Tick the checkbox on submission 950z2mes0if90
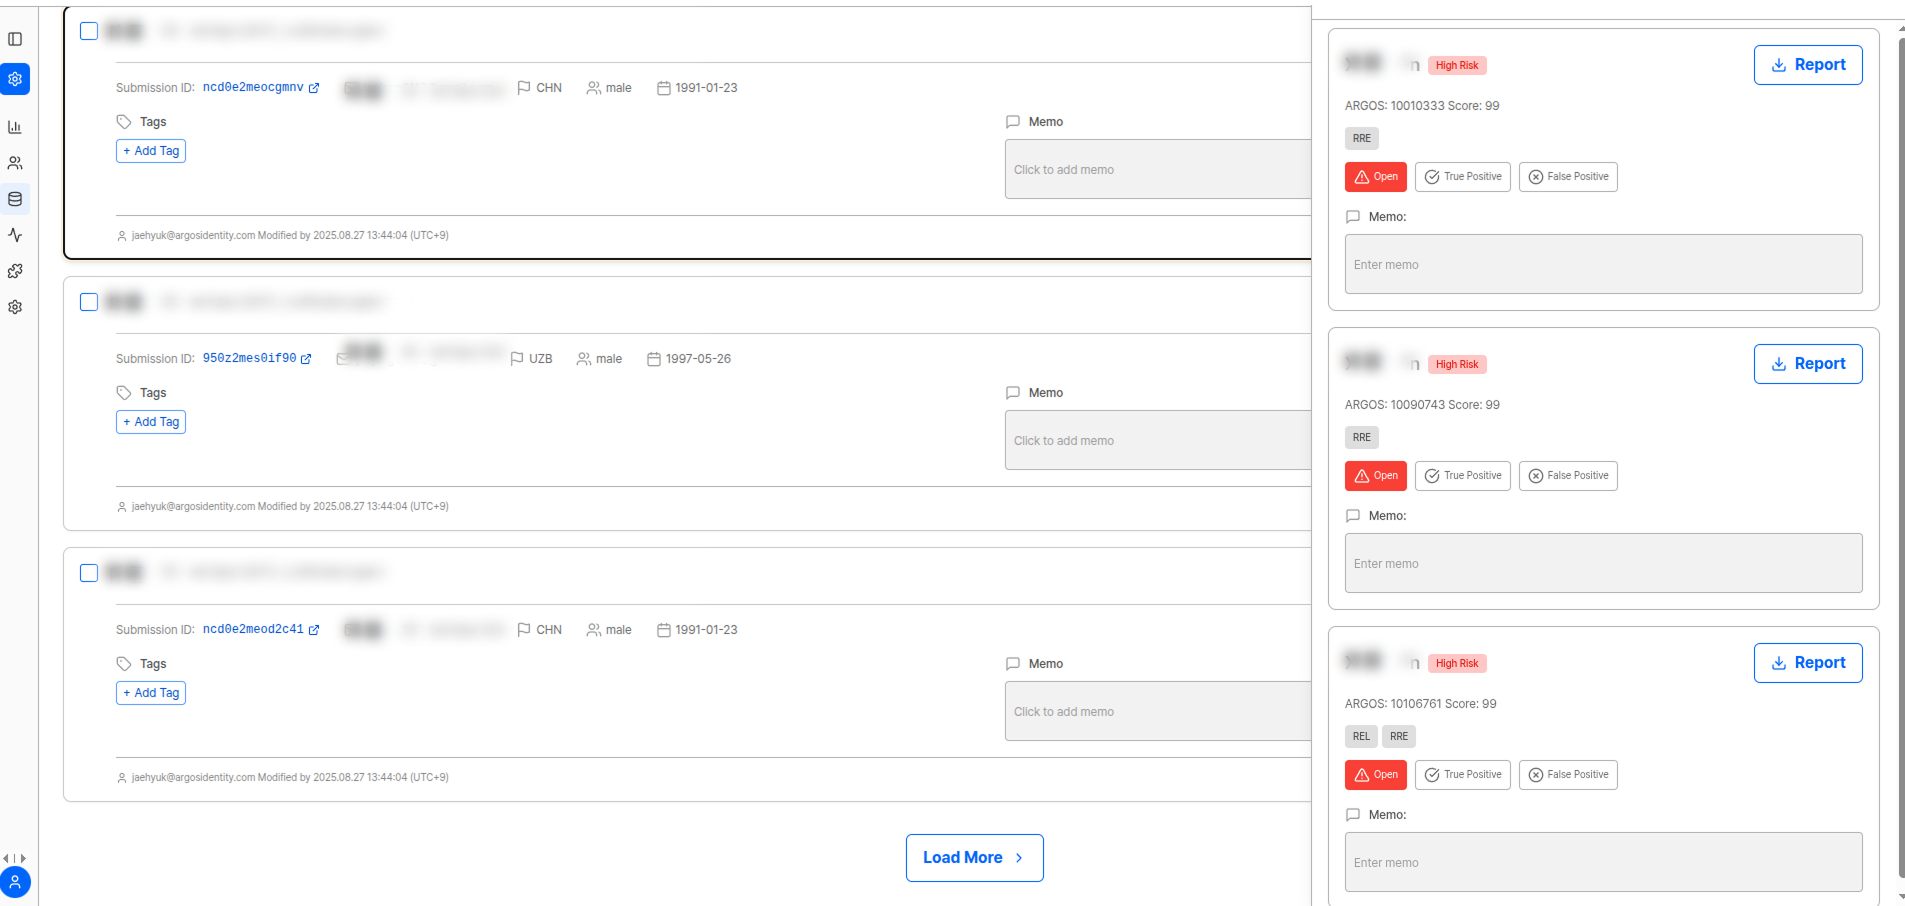This screenshot has height=906, width=1905. pos(88,301)
